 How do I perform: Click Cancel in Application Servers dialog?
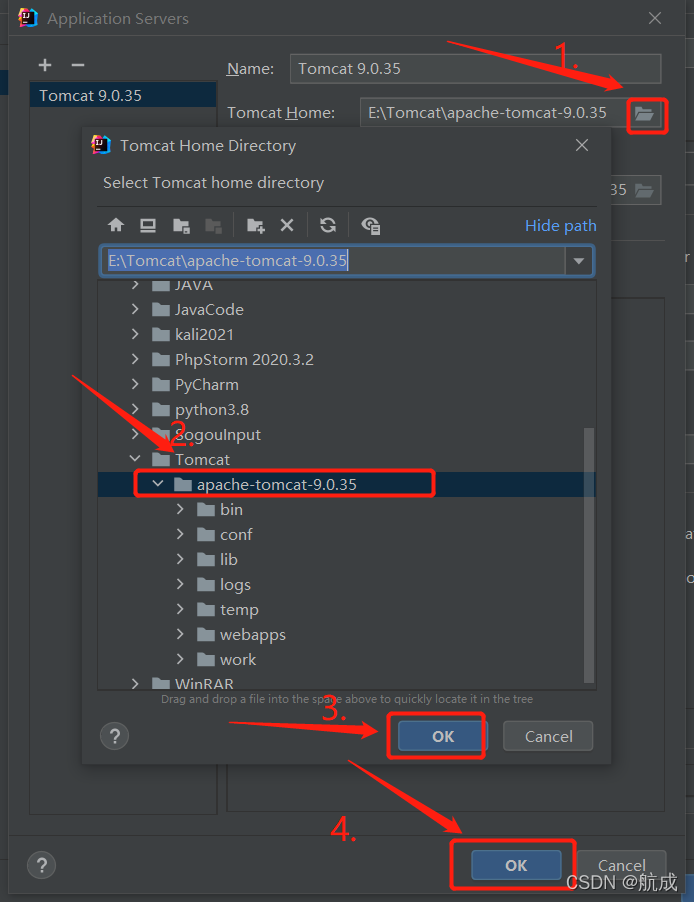pos(621,865)
